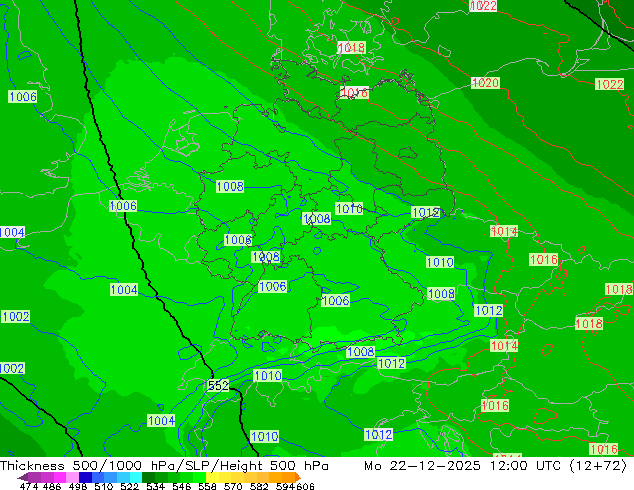Click the 498 legend value

coord(78,486)
